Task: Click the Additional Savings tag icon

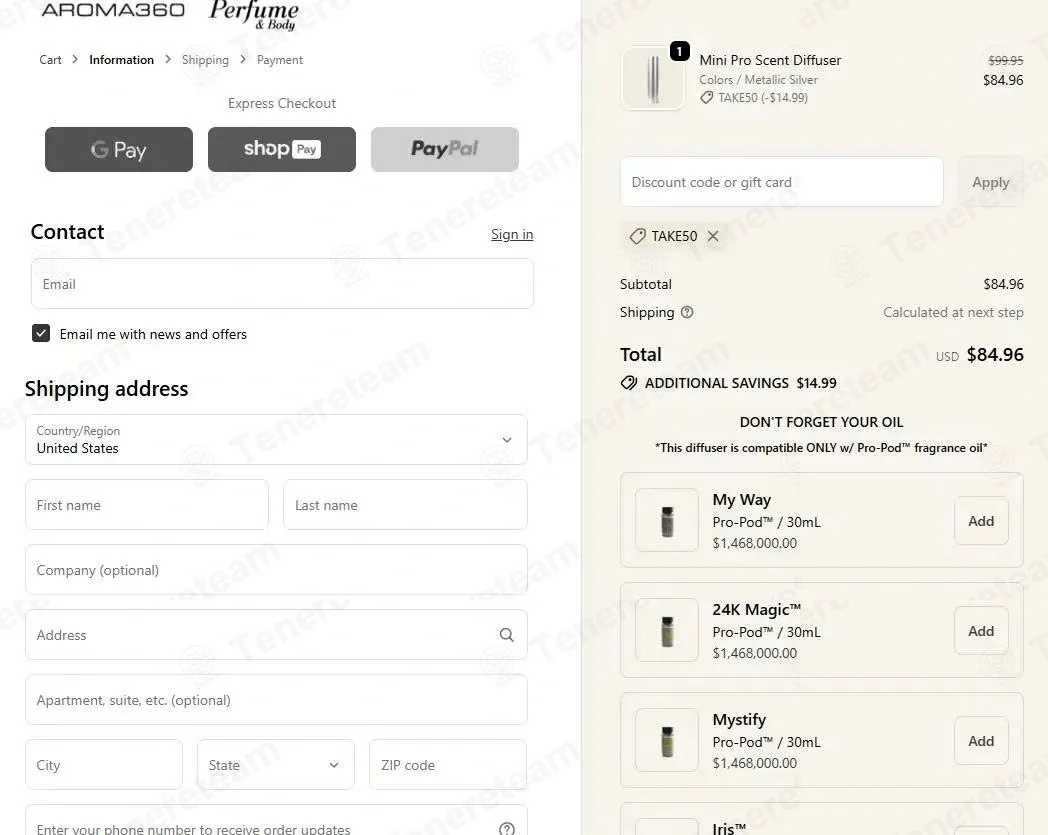Action: coord(628,382)
